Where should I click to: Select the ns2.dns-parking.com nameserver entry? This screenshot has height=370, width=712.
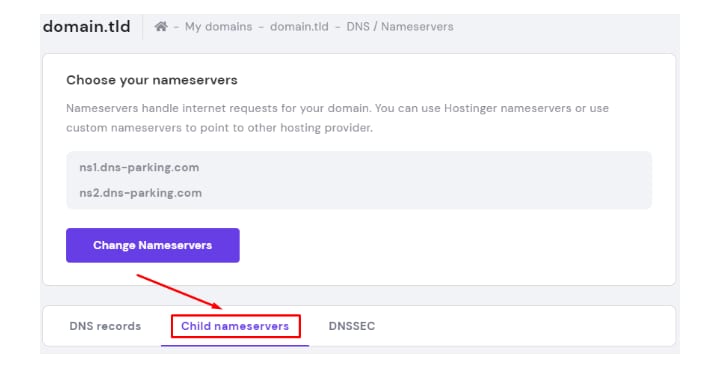pos(141,193)
